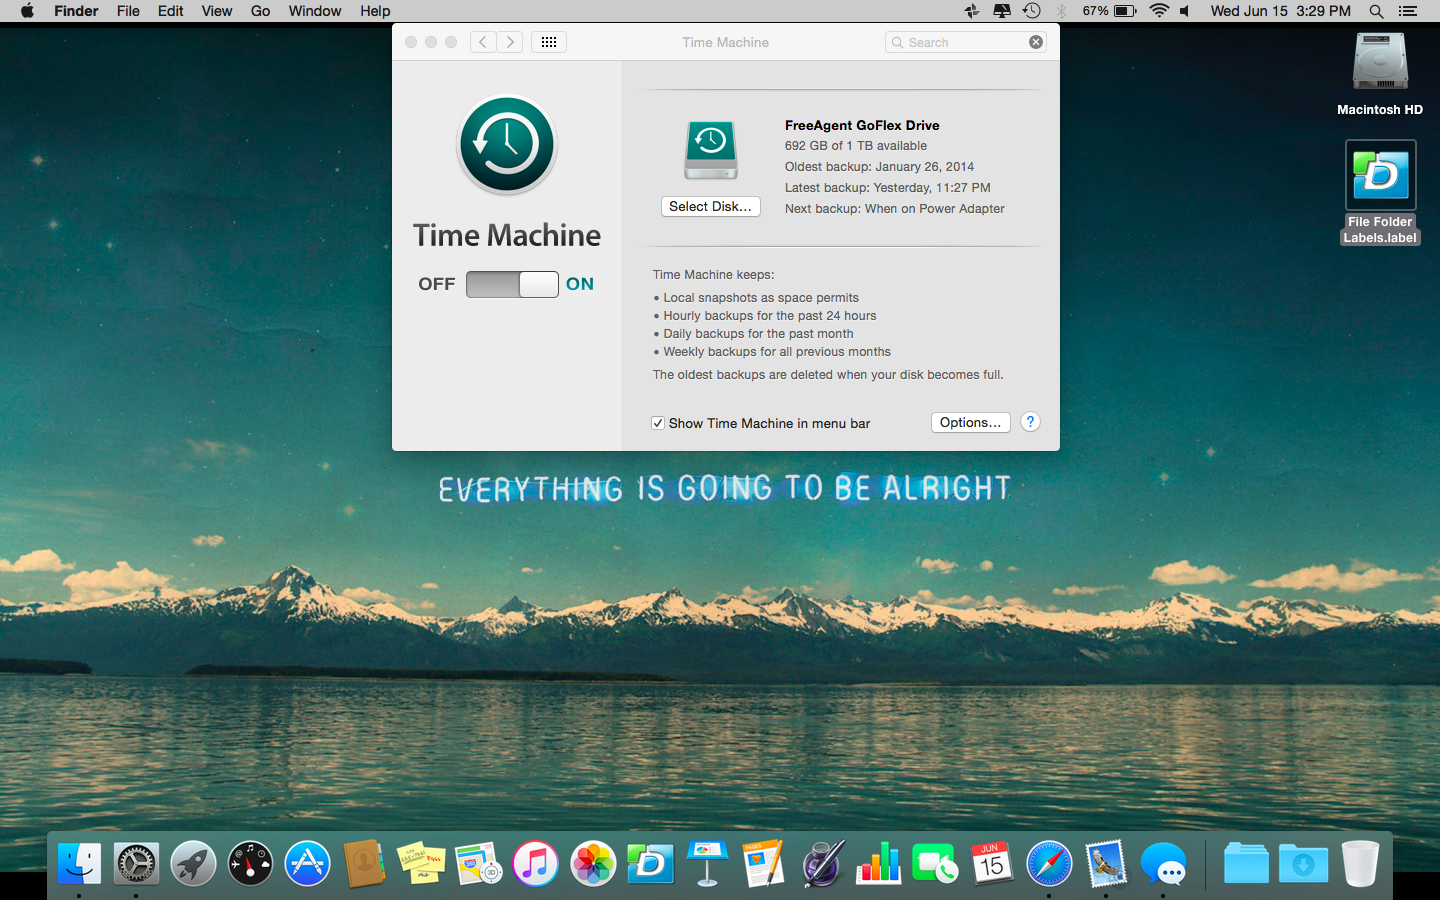
Task: Open the View menu
Action: click(x=217, y=11)
